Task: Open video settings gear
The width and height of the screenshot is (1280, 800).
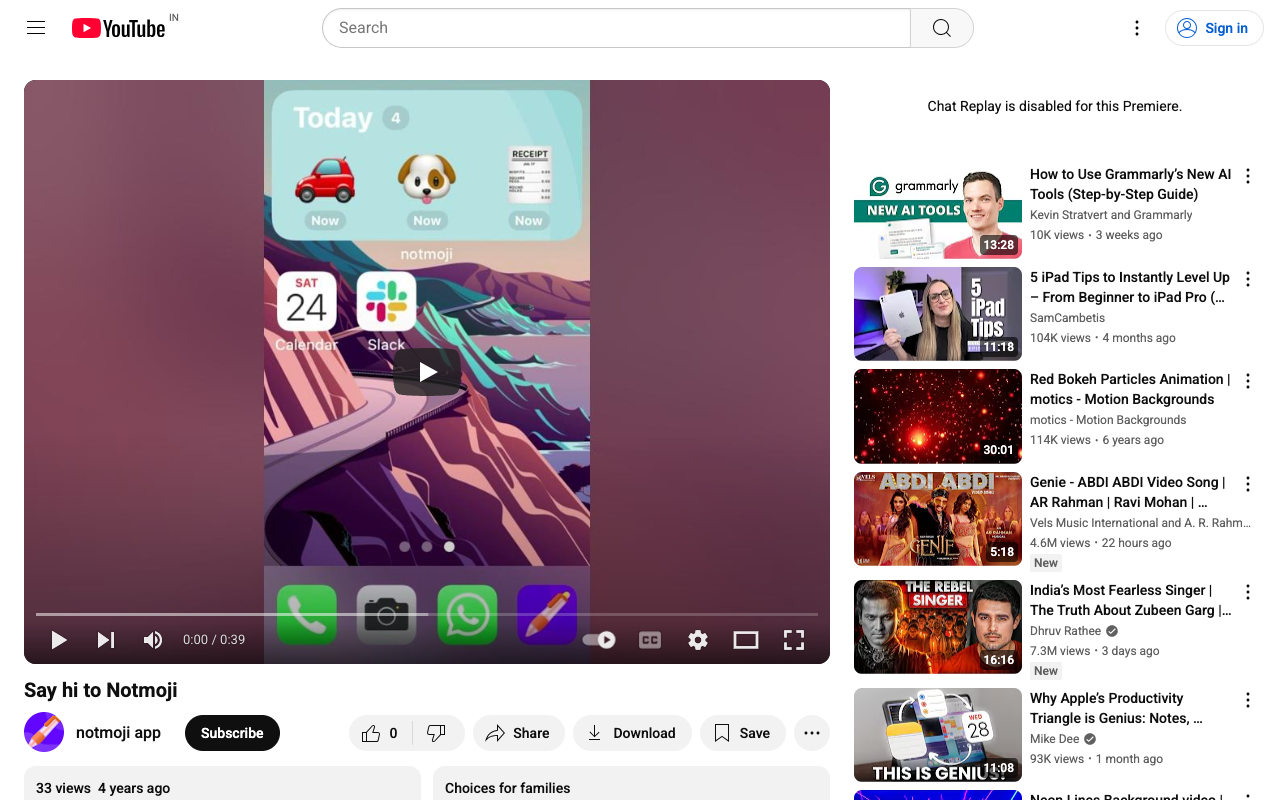Action: click(x=698, y=640)
